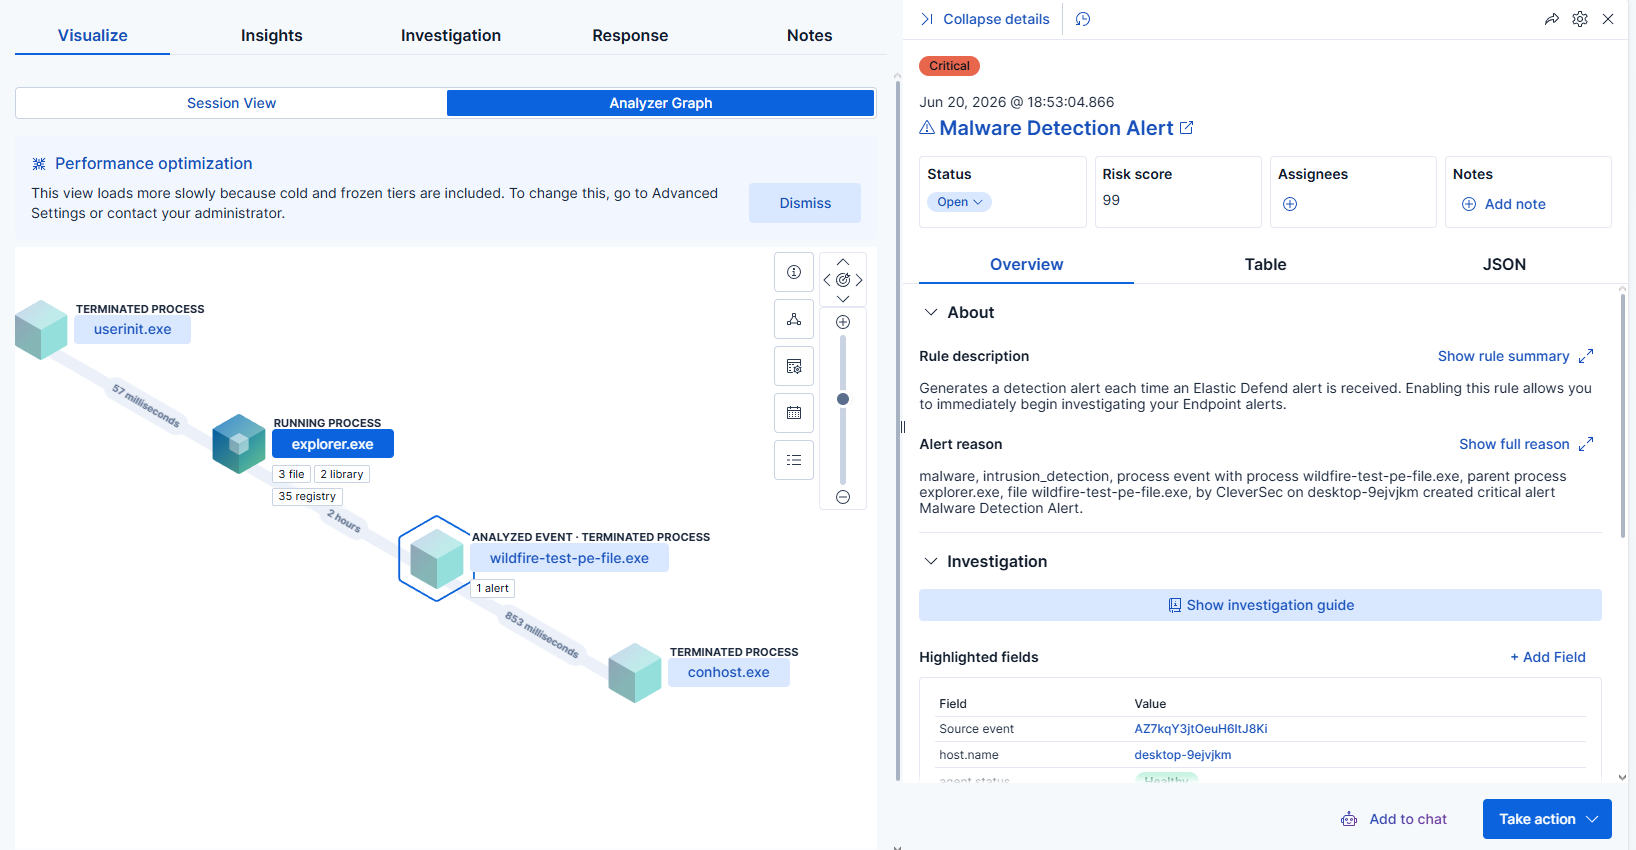This screenshot has height=850, width=1636.
Task: Switch to Analyzer Graph view
Action: point(661,103)
